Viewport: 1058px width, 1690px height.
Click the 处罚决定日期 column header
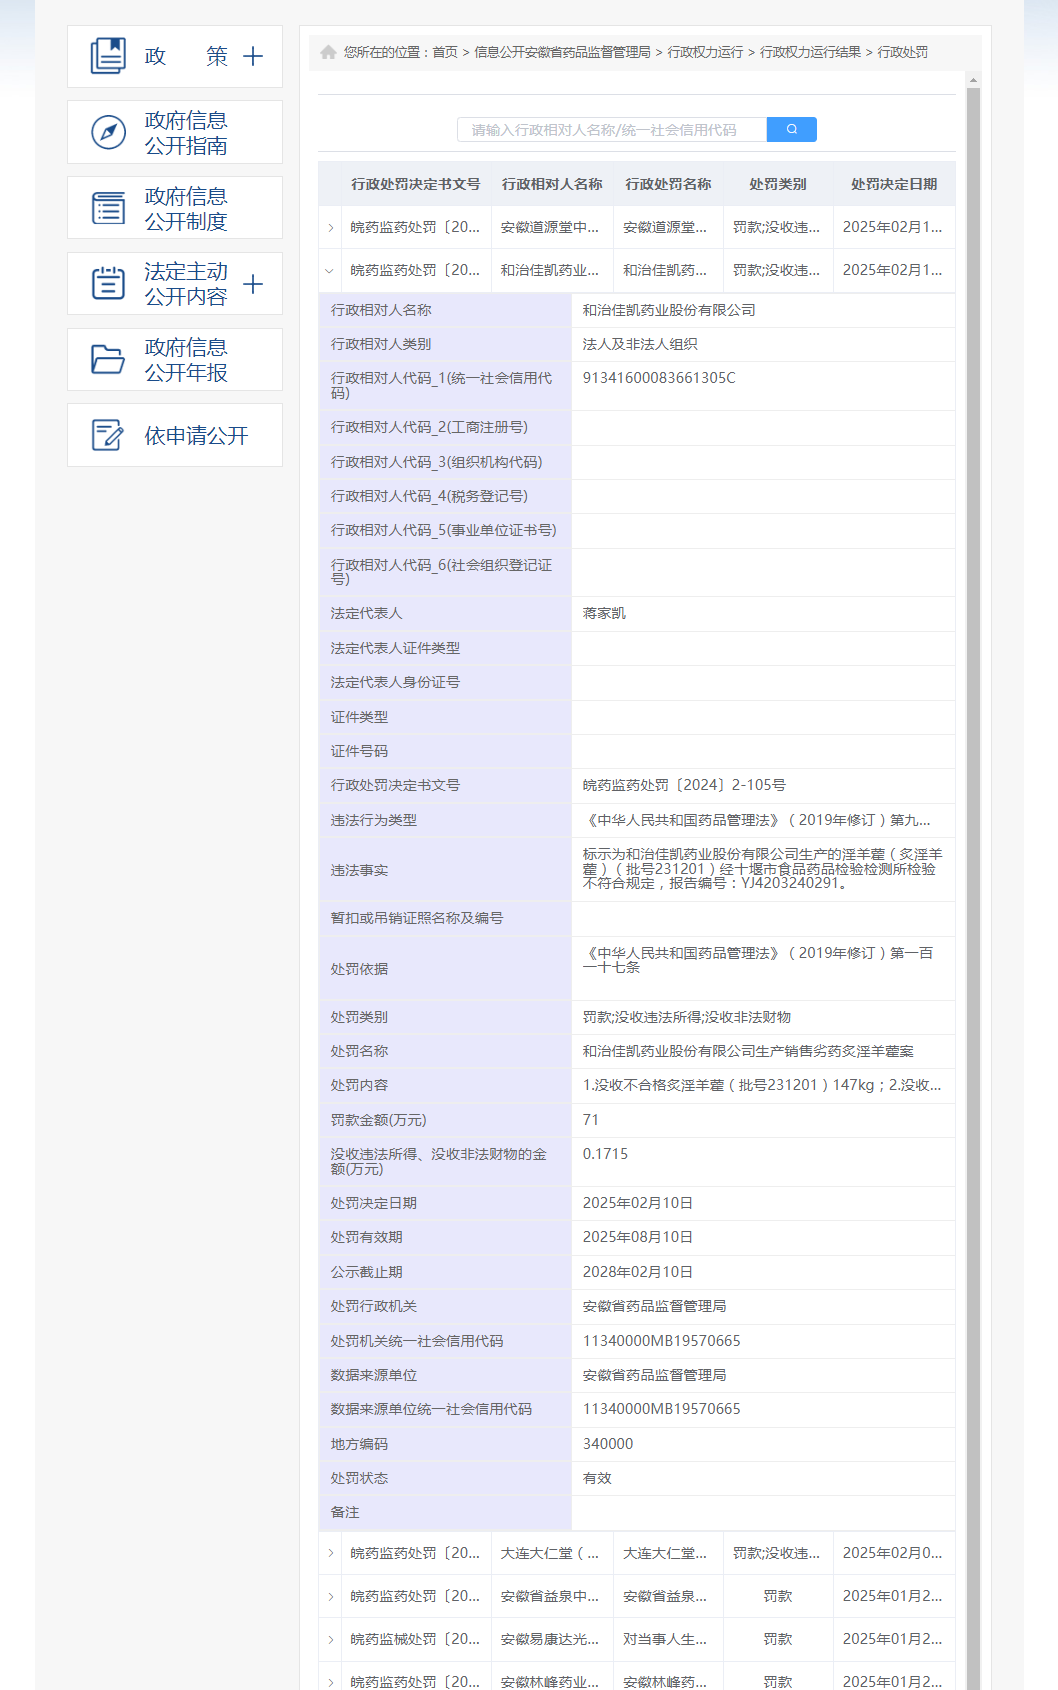pos(894,184)
